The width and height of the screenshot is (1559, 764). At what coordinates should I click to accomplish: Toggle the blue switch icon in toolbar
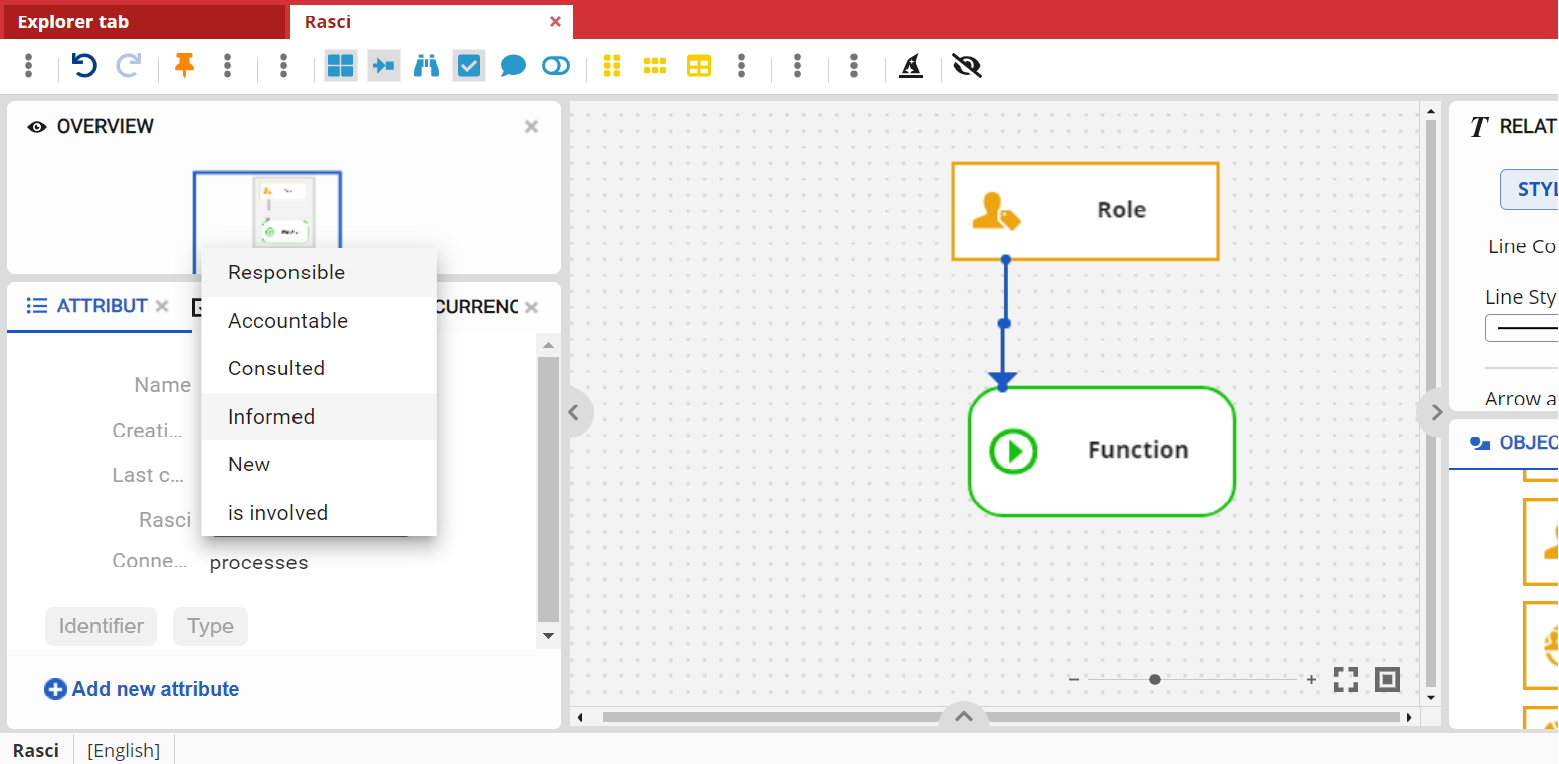[556, 66]
